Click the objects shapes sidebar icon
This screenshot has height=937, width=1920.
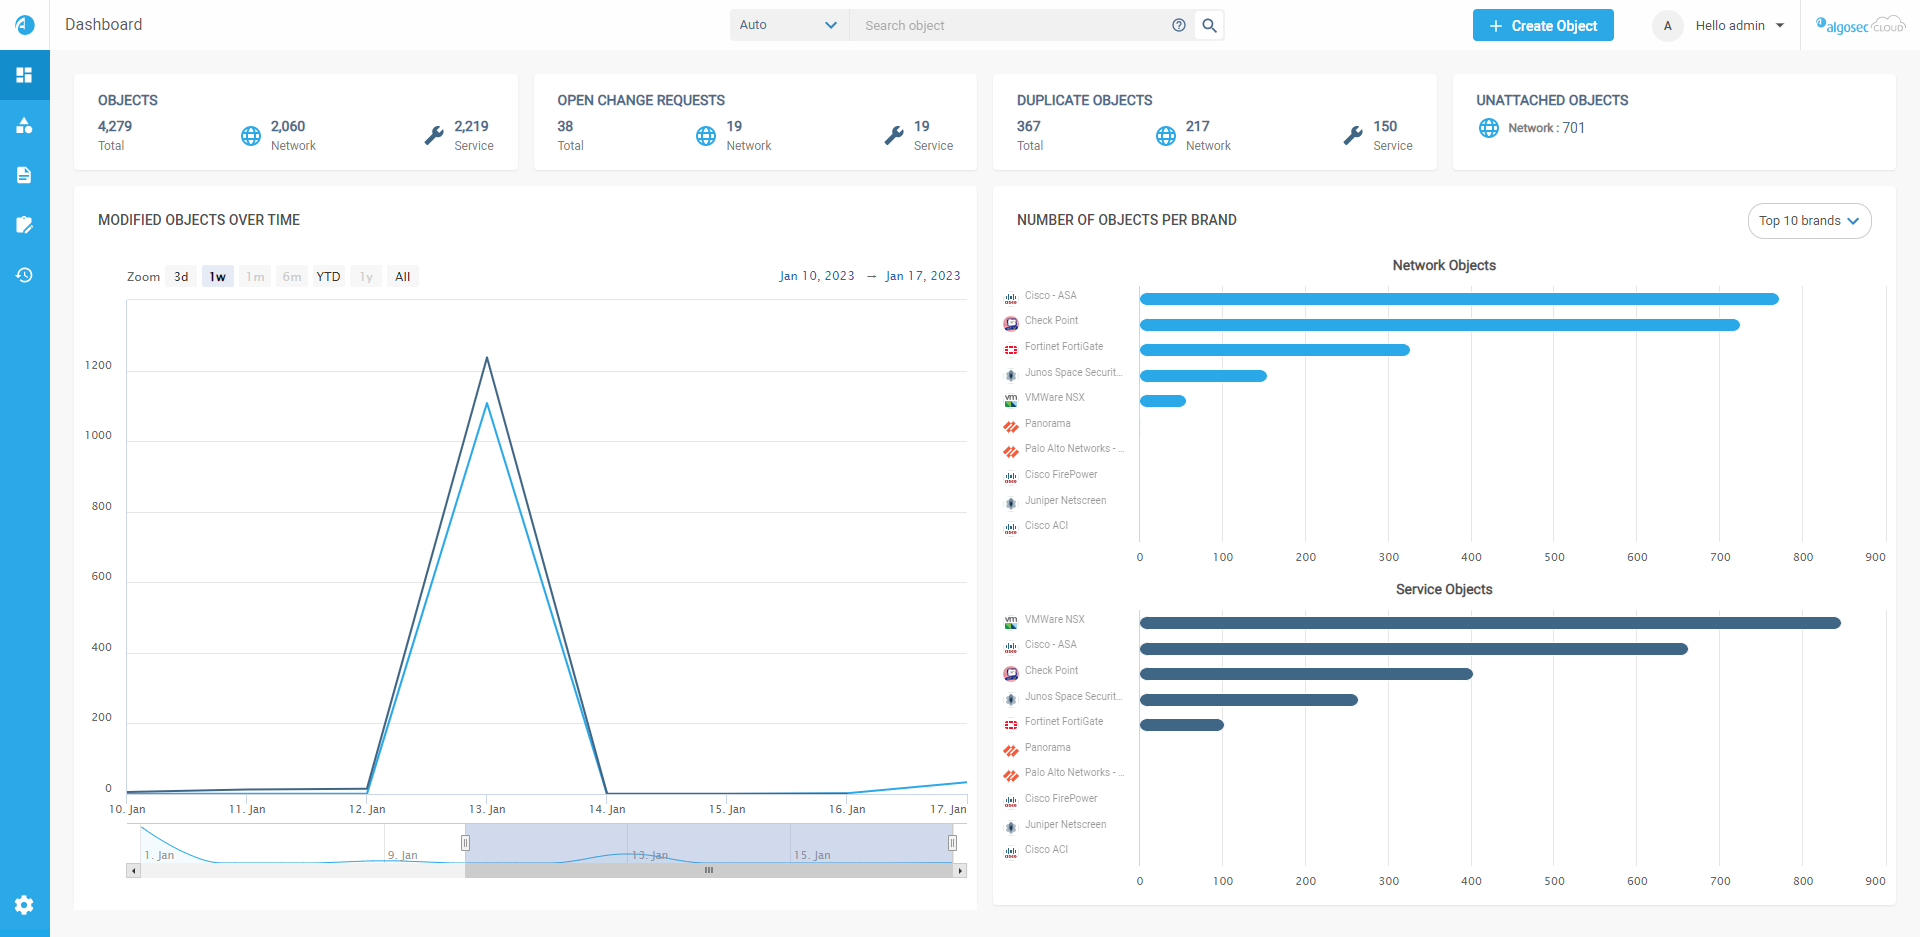[x=24, y=125]
